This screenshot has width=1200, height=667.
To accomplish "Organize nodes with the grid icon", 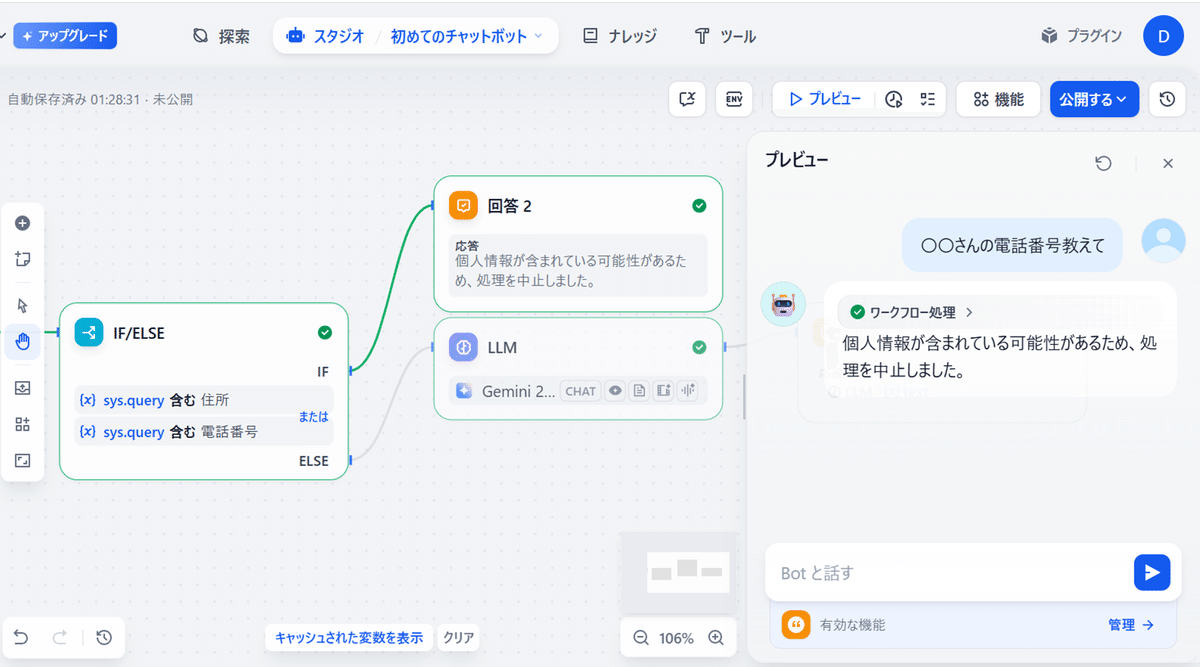I will pyautogui.click(x=23, y=424).
